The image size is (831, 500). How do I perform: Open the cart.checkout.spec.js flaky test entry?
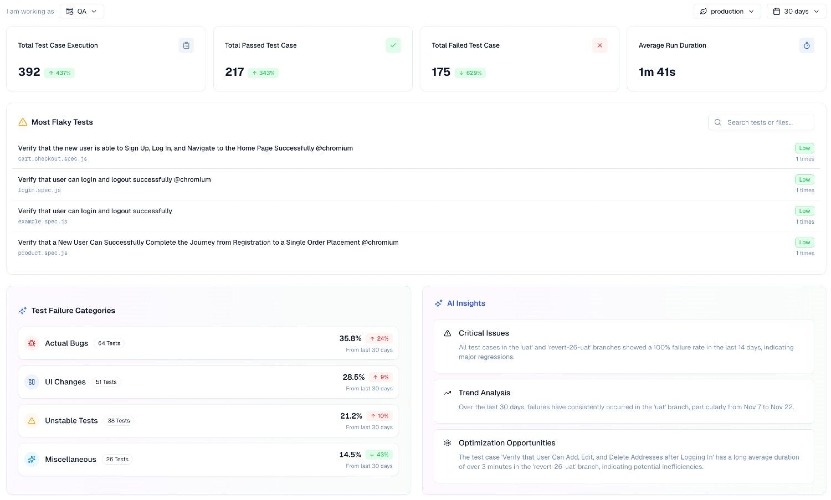(185, 152)
